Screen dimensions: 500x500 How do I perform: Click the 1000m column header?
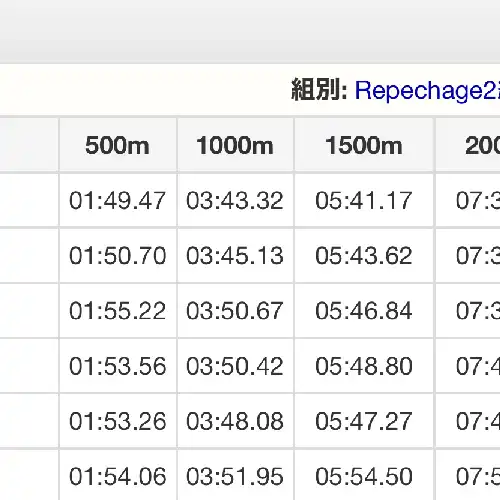click(235, 145)
